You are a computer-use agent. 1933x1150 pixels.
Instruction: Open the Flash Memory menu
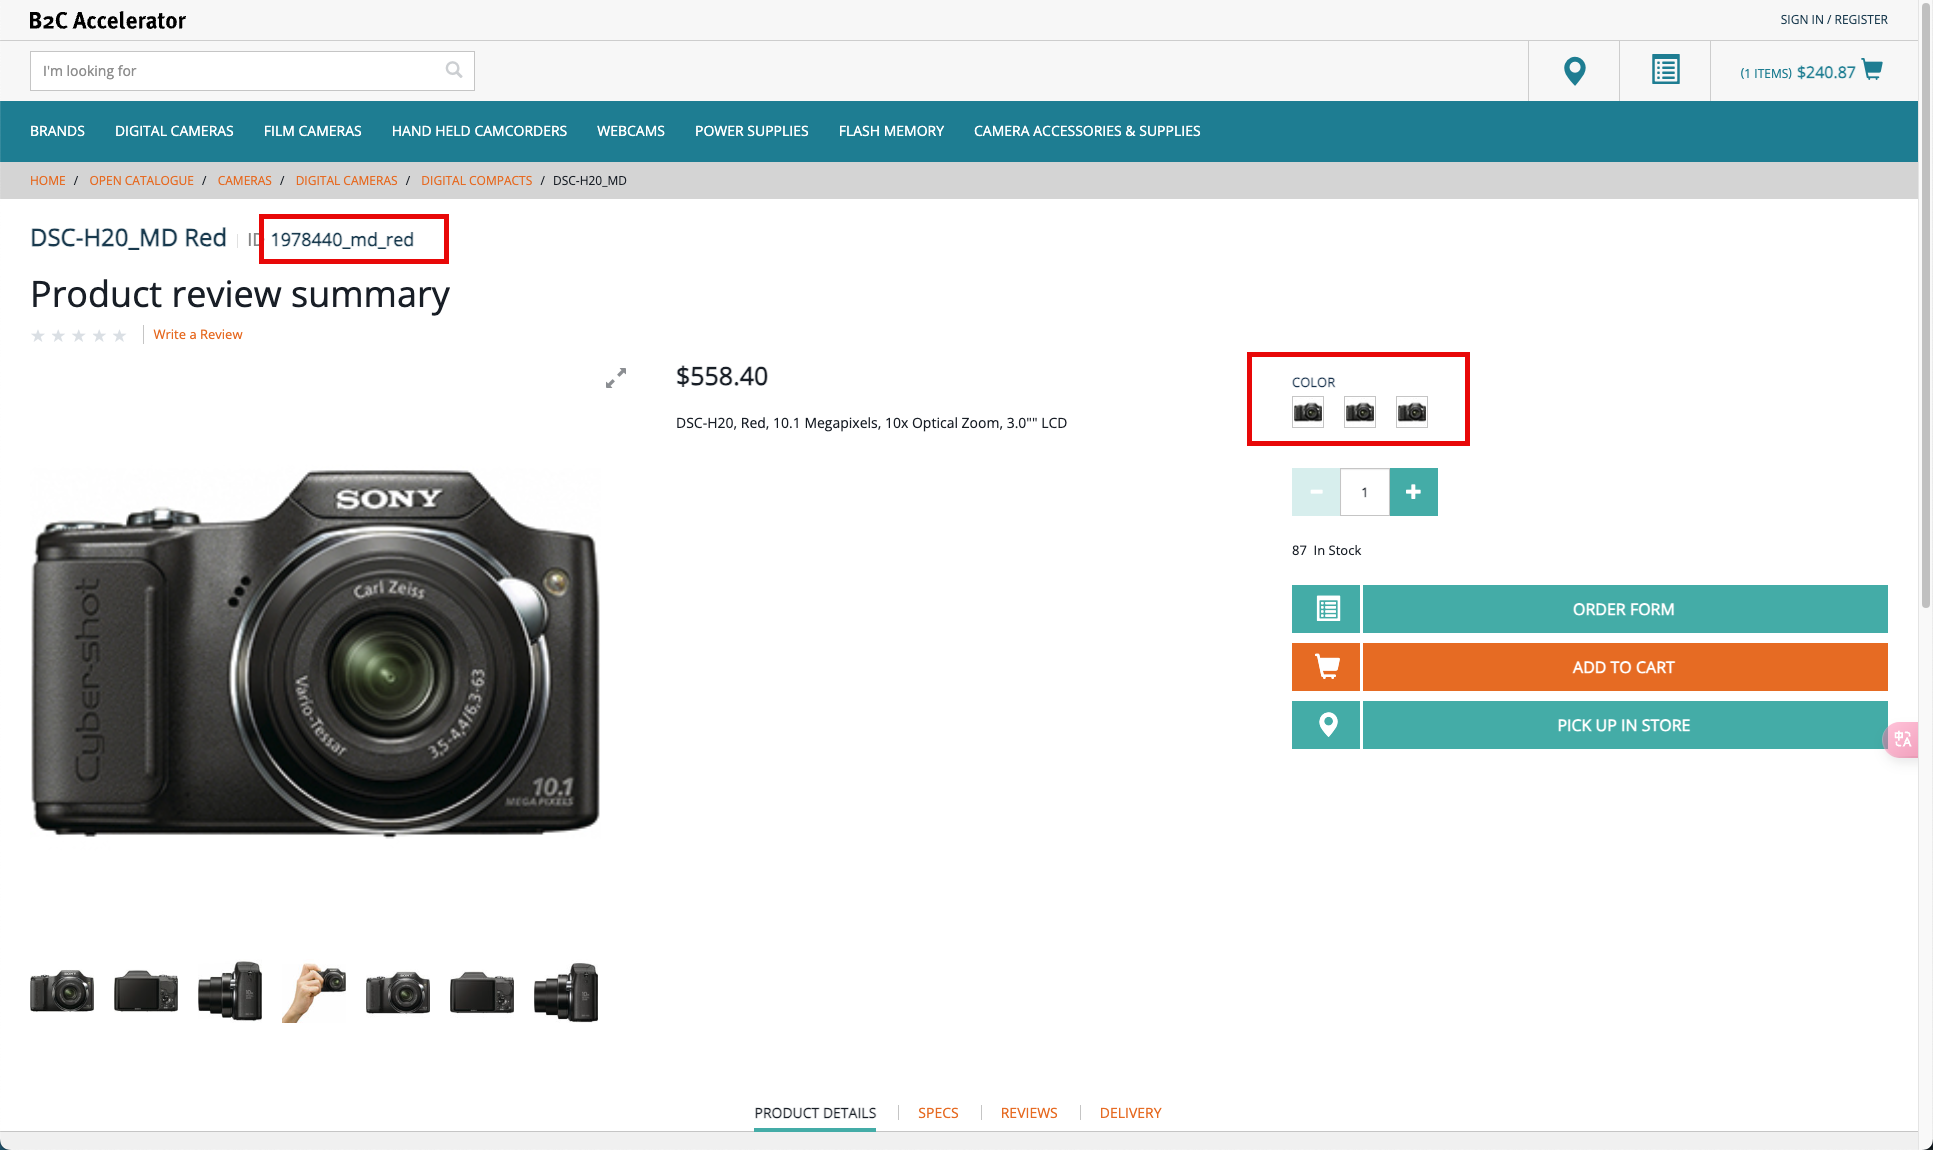click(891, 131)
